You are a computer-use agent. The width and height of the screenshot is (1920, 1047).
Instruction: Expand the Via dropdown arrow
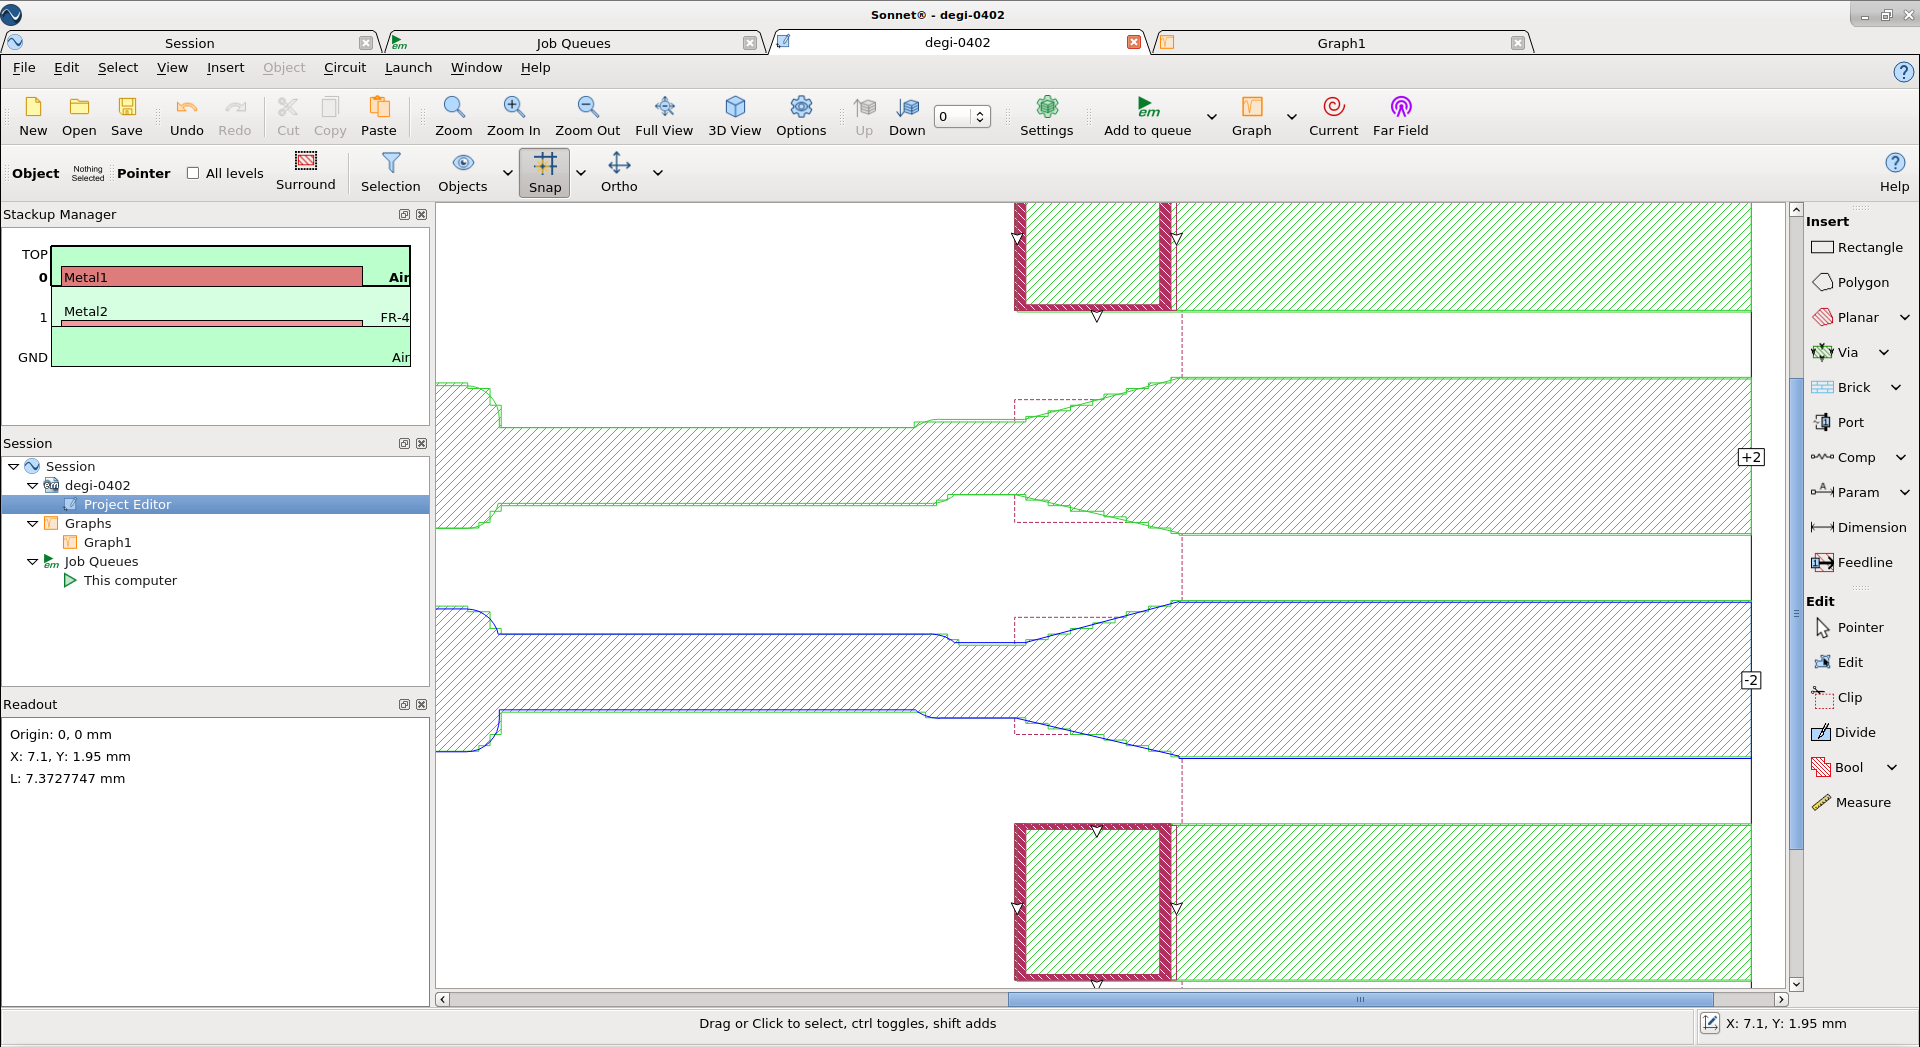click(1884, 352)
